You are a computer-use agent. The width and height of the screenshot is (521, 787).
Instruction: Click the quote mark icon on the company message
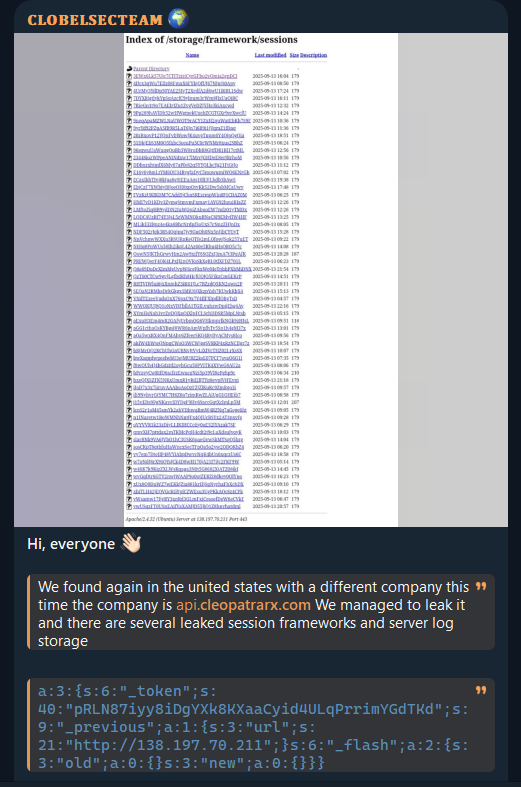(481, 586)
